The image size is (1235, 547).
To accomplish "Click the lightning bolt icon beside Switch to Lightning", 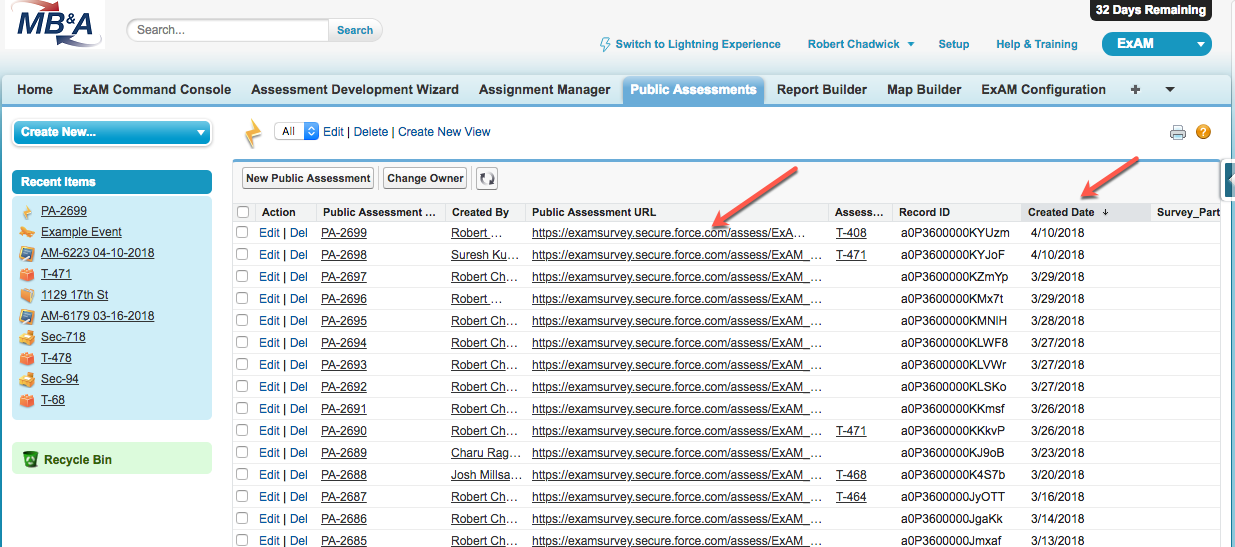I will [x=605, y=45].
